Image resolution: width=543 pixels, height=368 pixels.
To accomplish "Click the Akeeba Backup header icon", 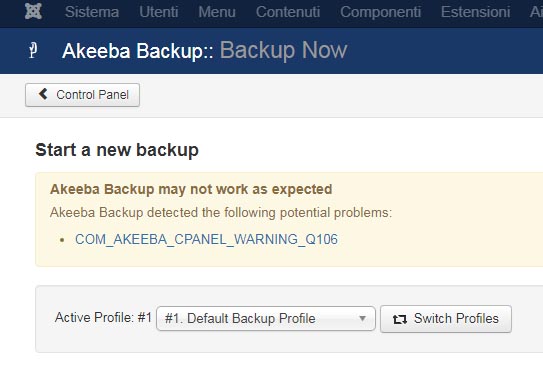I will click(33, 50).
